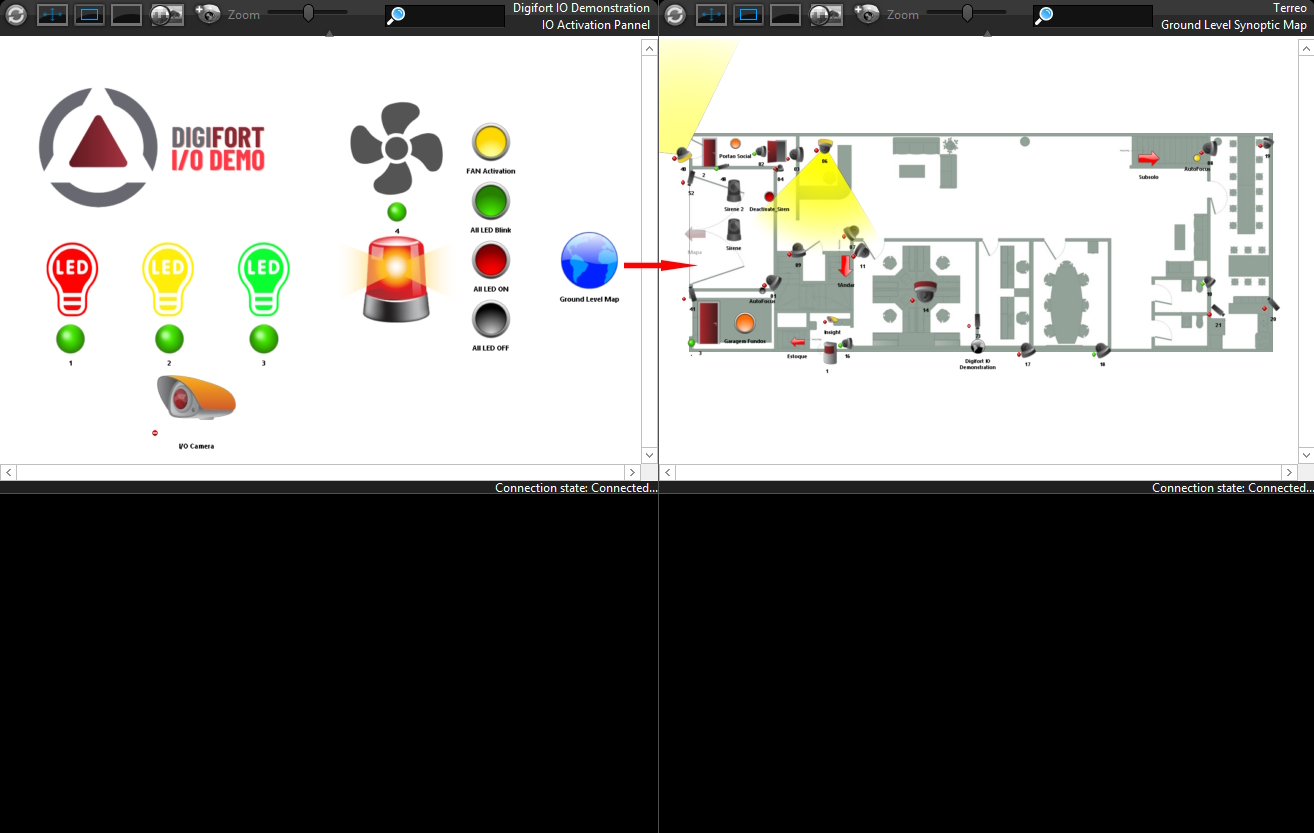Open dome camera 14 on the floor map

926,292
